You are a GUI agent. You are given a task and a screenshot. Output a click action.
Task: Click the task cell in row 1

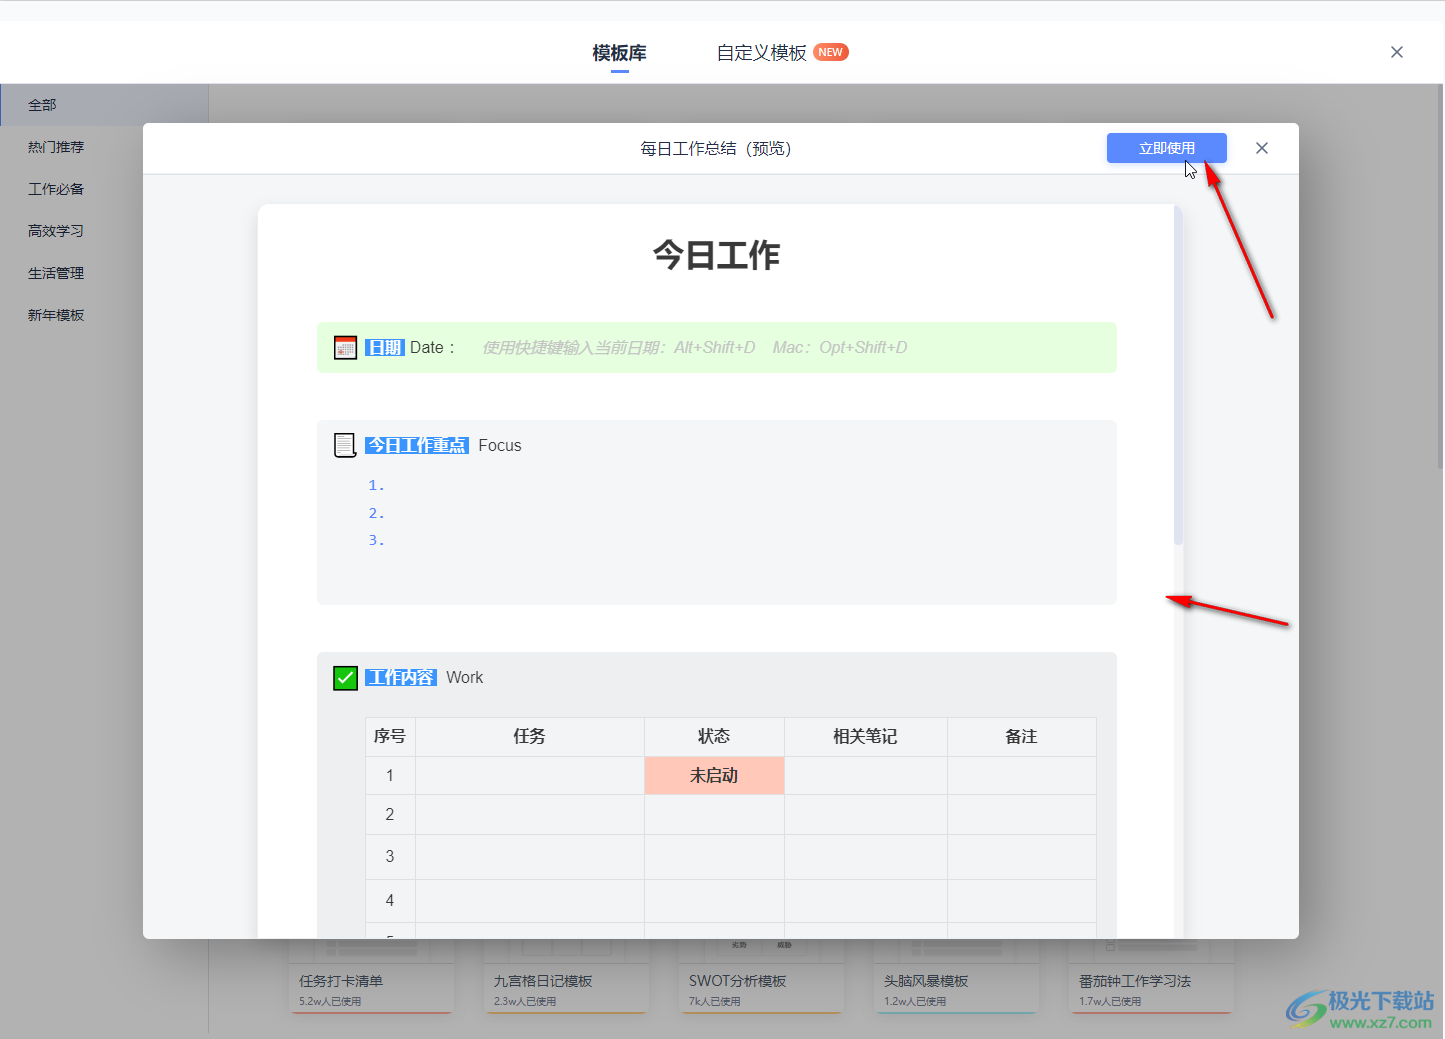530,775
